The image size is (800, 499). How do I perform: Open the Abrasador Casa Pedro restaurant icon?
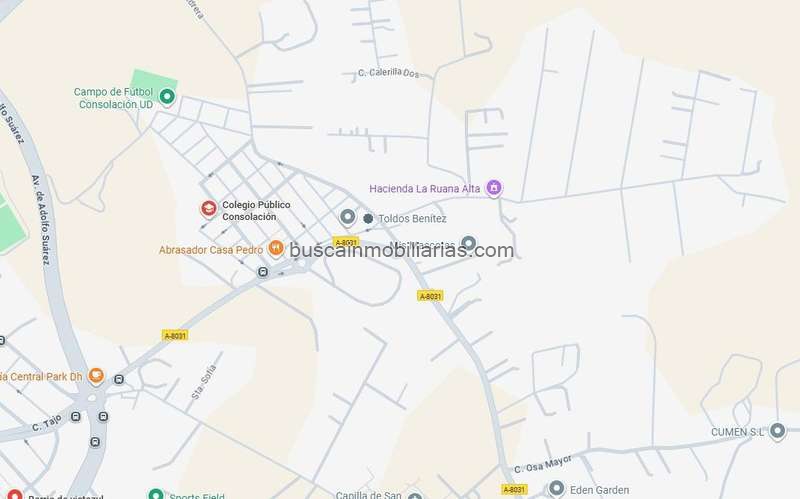click(276, 248)
